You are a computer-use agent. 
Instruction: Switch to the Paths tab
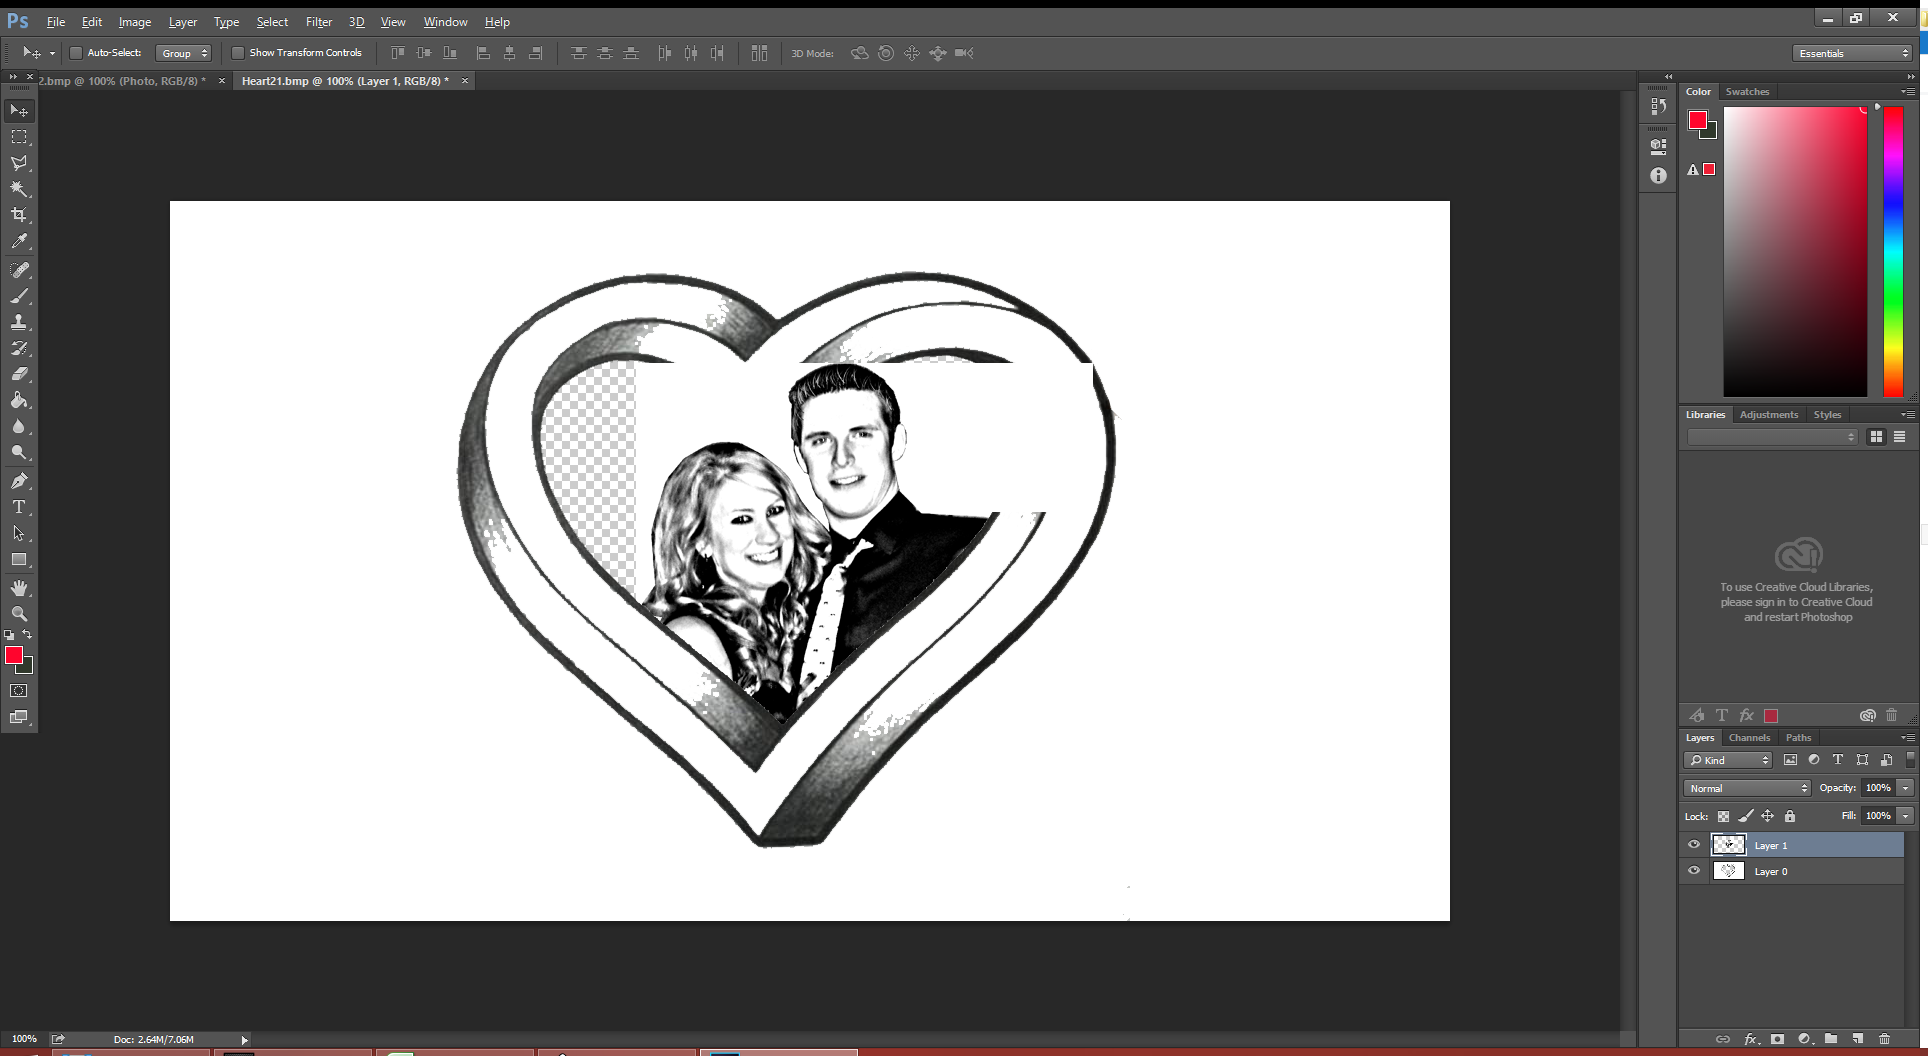1798,738
